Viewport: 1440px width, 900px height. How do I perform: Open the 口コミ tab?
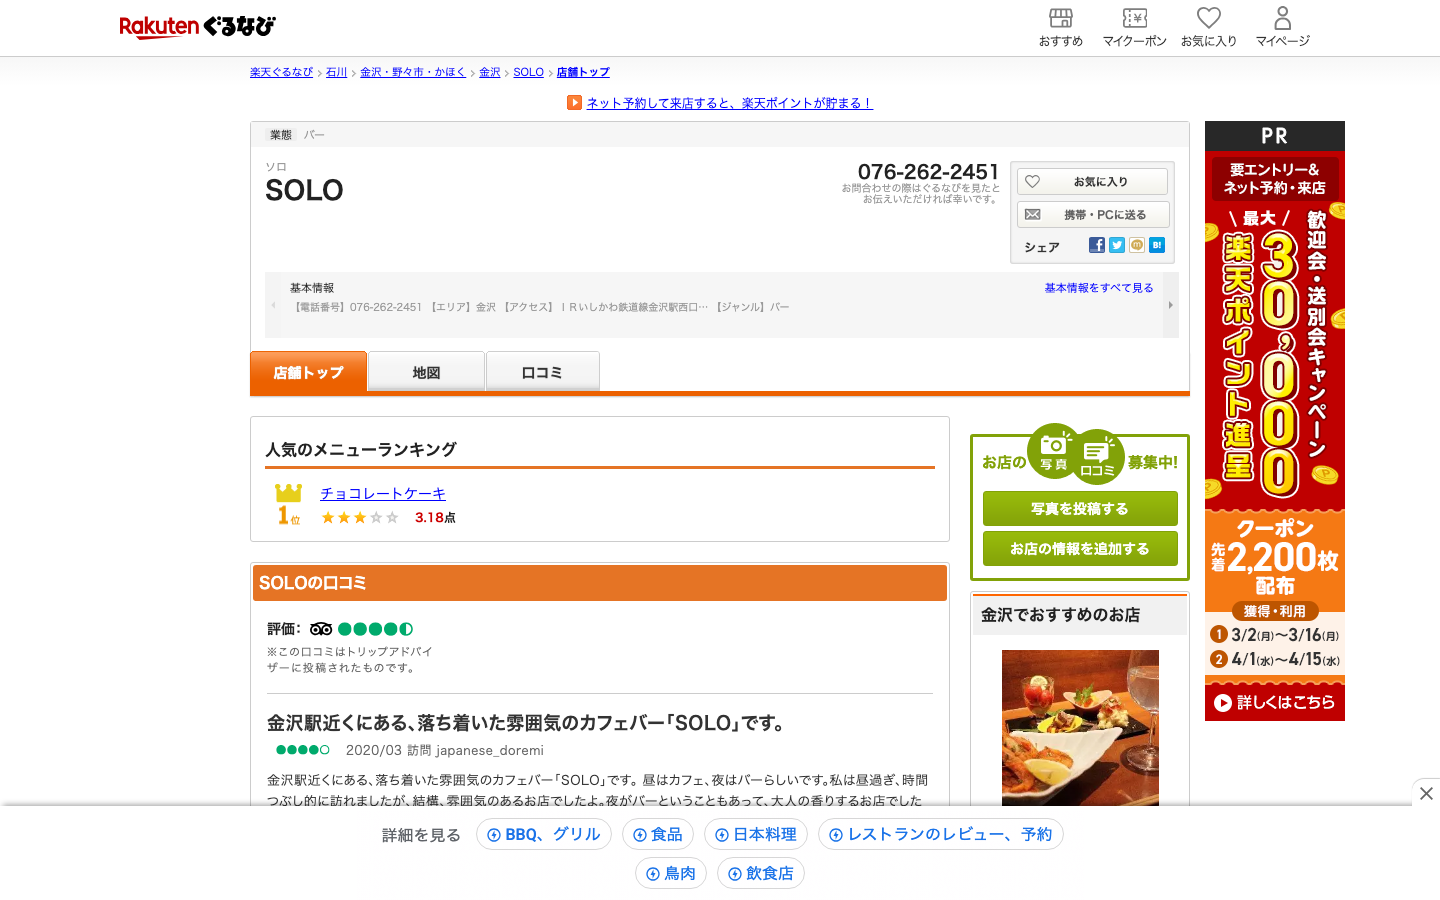click(542, 371)
